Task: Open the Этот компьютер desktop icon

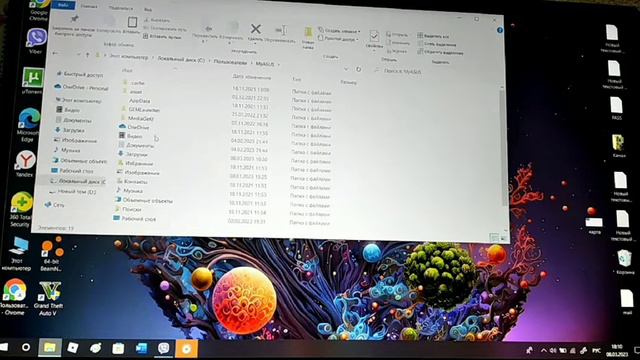Action: pos(17,253)
